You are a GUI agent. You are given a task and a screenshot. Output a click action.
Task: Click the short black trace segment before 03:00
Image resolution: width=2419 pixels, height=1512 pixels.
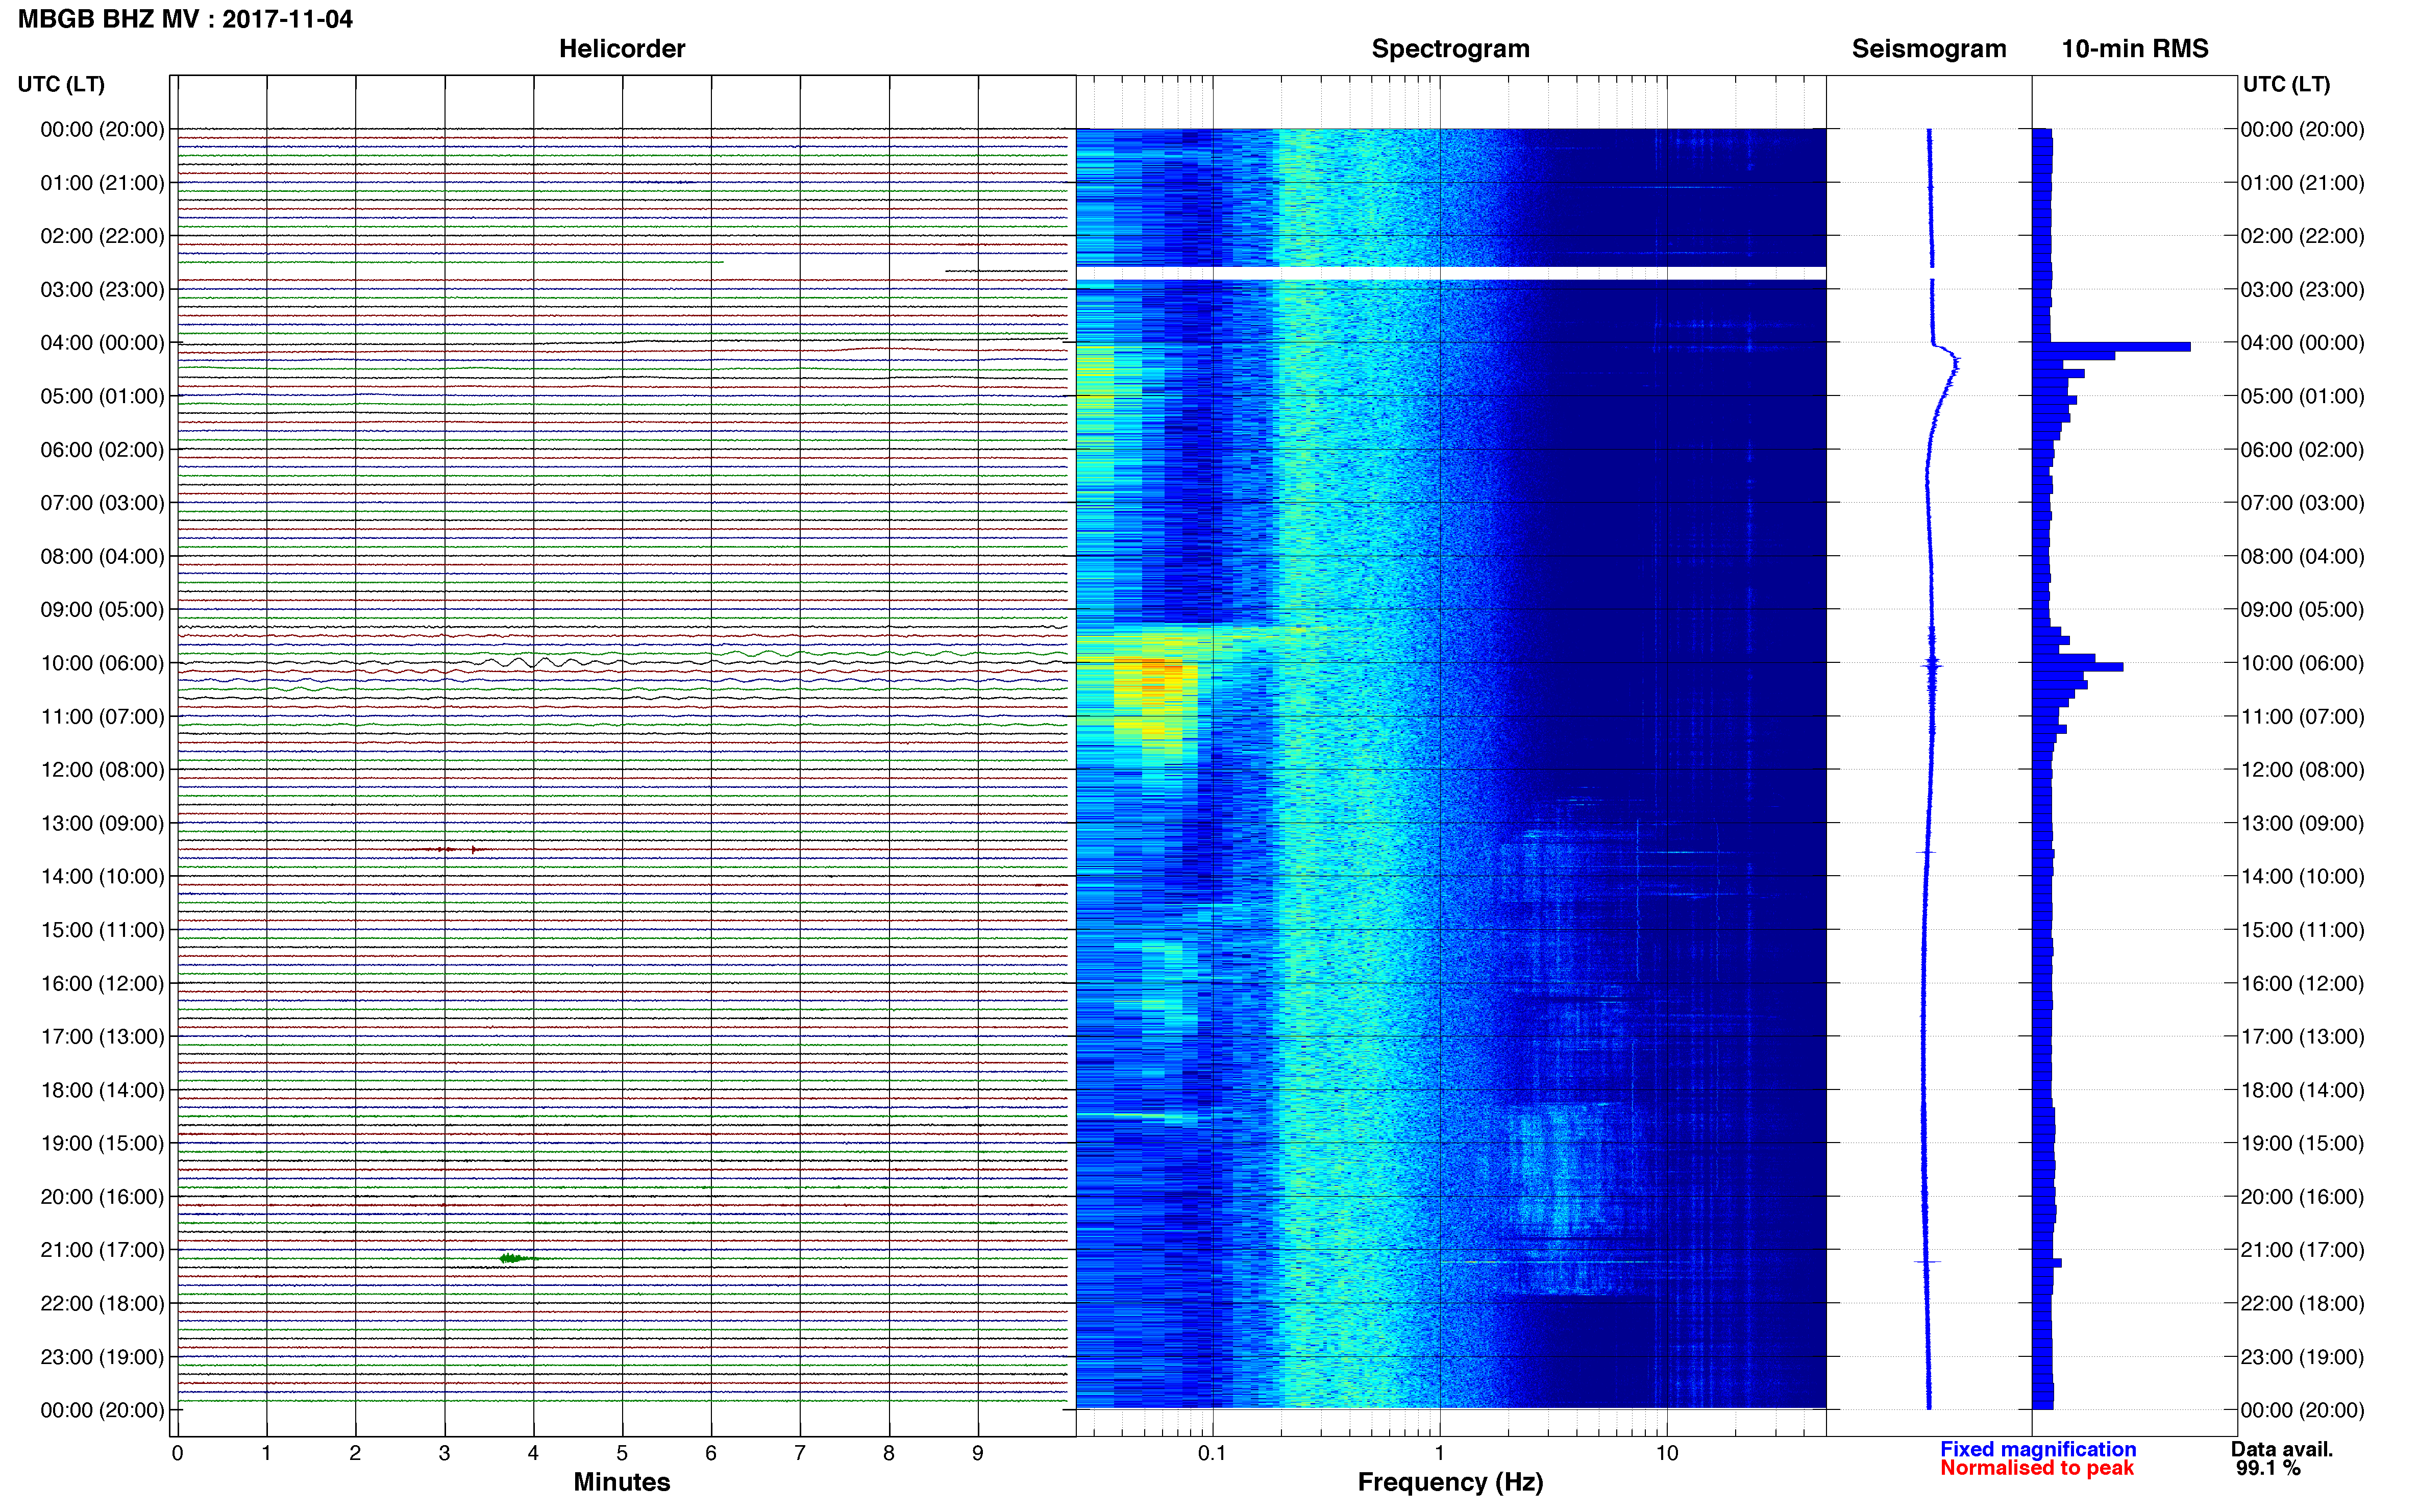click(x=1006, y=271)
